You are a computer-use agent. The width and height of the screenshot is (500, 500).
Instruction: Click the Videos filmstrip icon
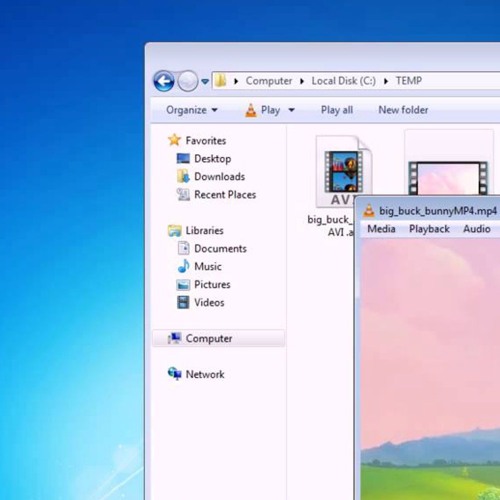tap(183, 302)
